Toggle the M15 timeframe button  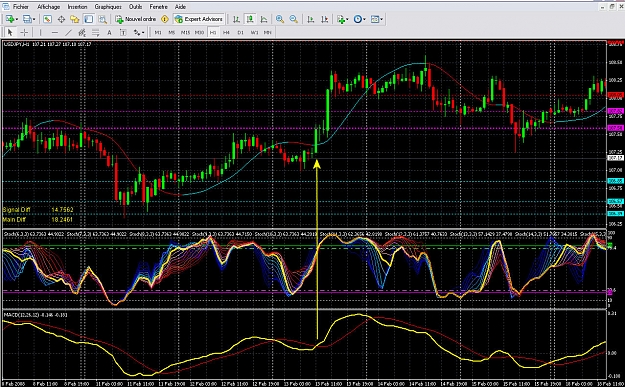[x=185, y=32]
